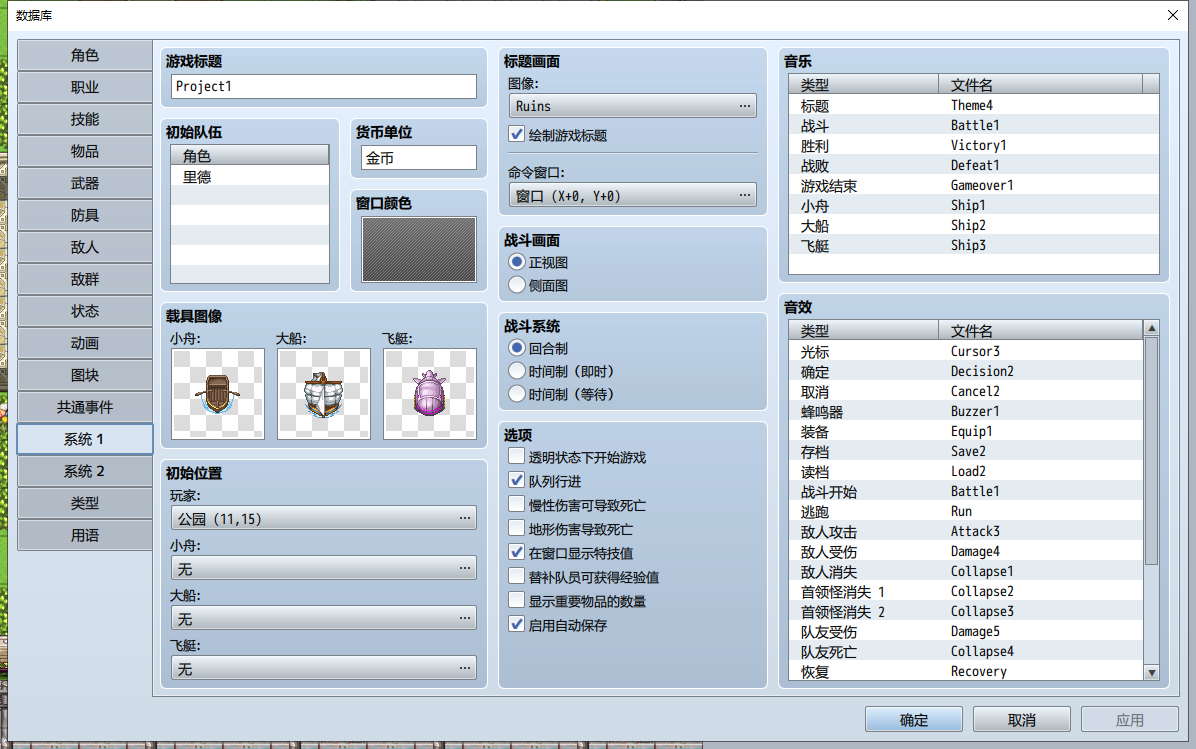Switch to 职业 tab

click(x=85, y=87)
